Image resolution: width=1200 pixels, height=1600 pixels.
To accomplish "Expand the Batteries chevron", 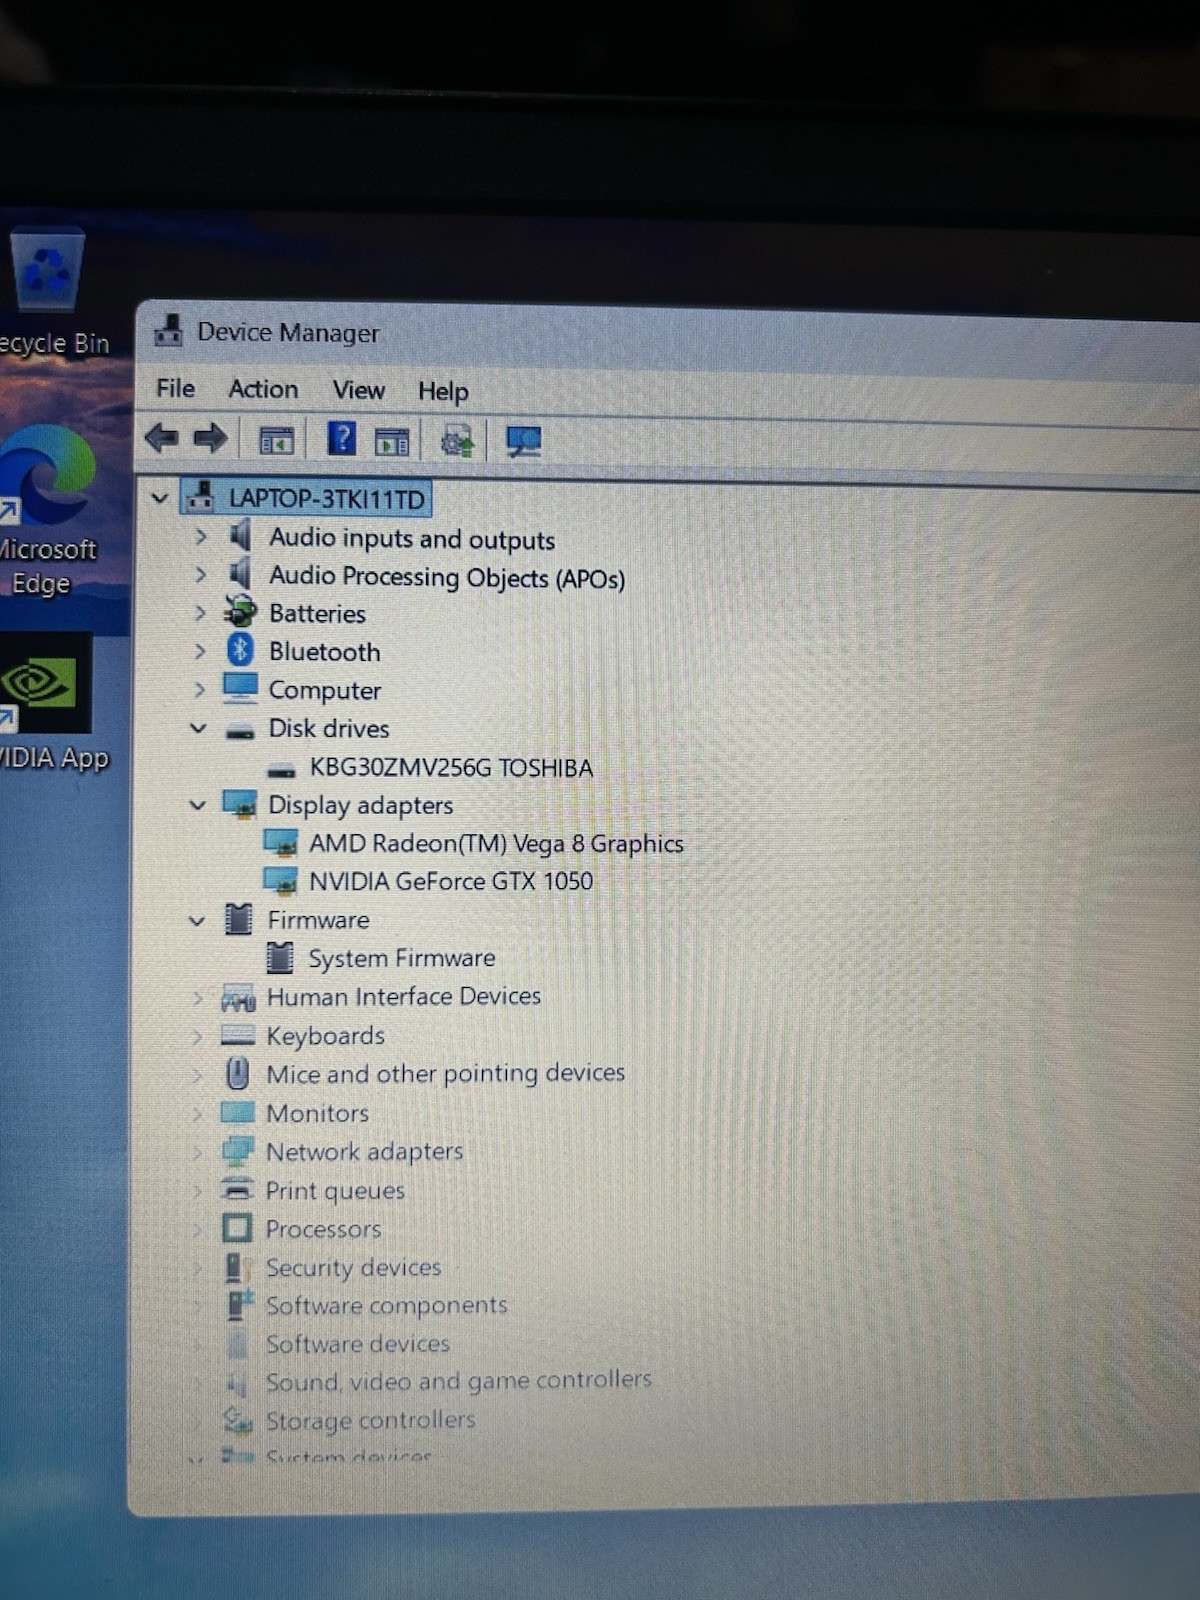I will [200, 613].
